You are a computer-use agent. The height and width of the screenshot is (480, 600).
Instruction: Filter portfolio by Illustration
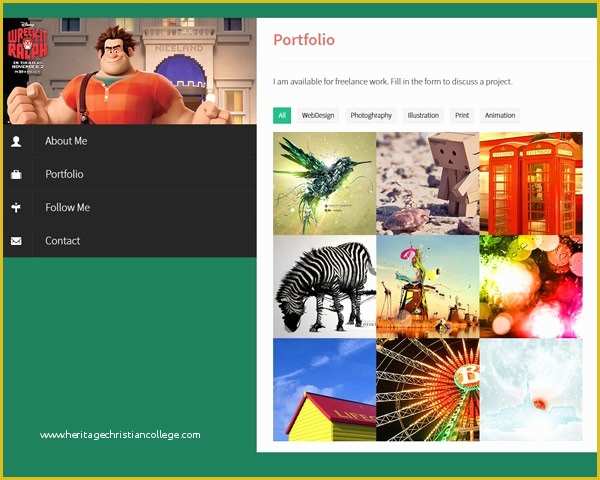point(423,116)
